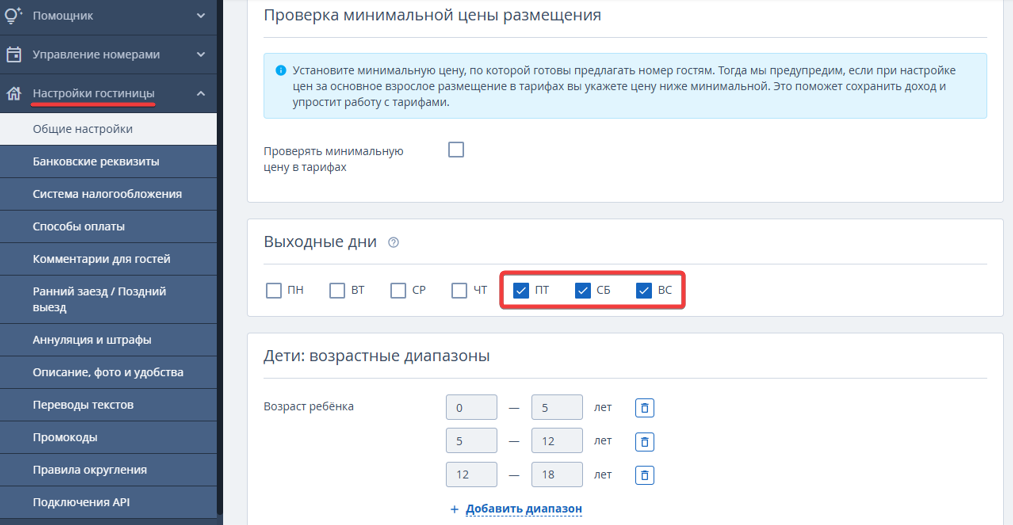Check the СР weekend checkbox
This screenshot has width=1013, height=525.
point(398,291)
